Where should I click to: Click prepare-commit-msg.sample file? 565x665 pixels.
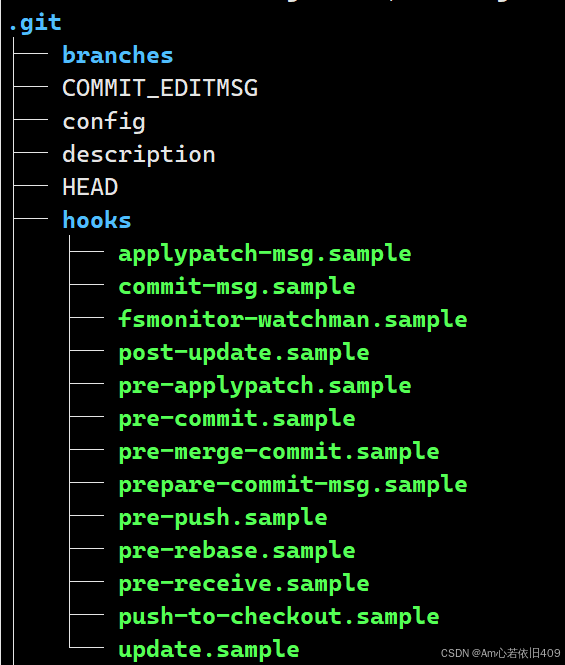click(x=293, y=485)
